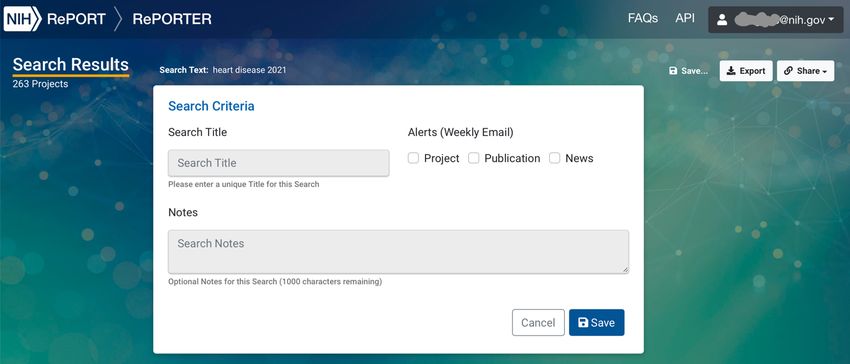The image size is (850, 364).
Task: Focus the Search Title input field
Action: tap(279, 163)
